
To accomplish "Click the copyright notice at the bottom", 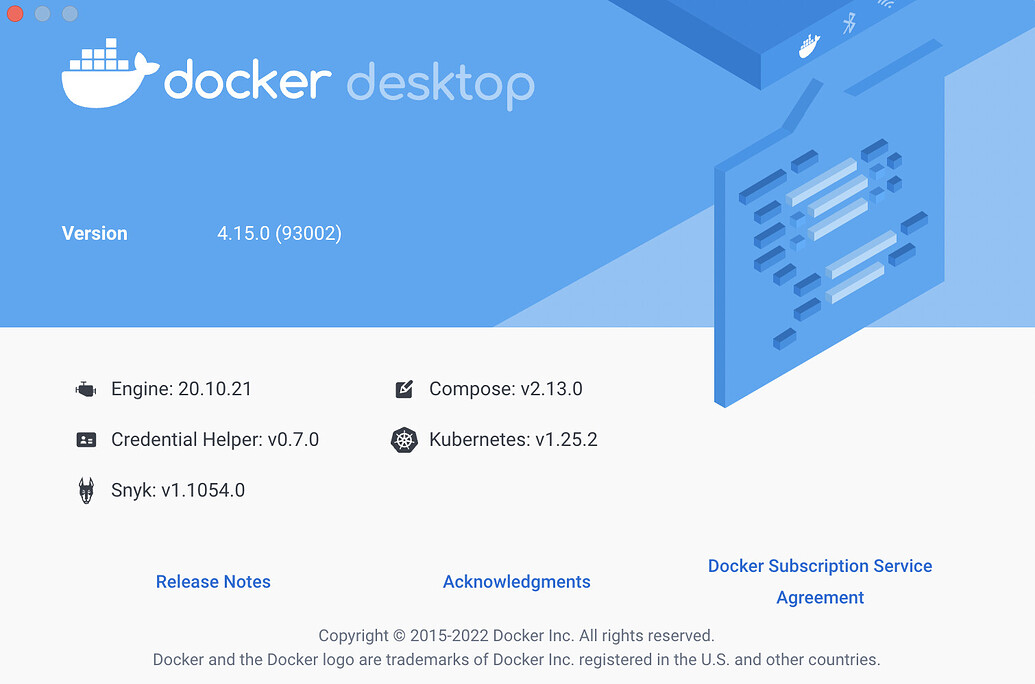I will [516, 635].
